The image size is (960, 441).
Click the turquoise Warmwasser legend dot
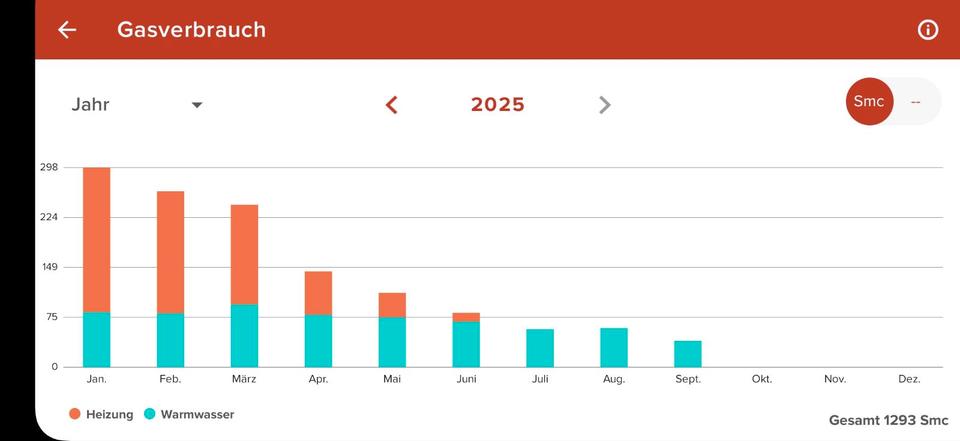click(x=150, y=414)
